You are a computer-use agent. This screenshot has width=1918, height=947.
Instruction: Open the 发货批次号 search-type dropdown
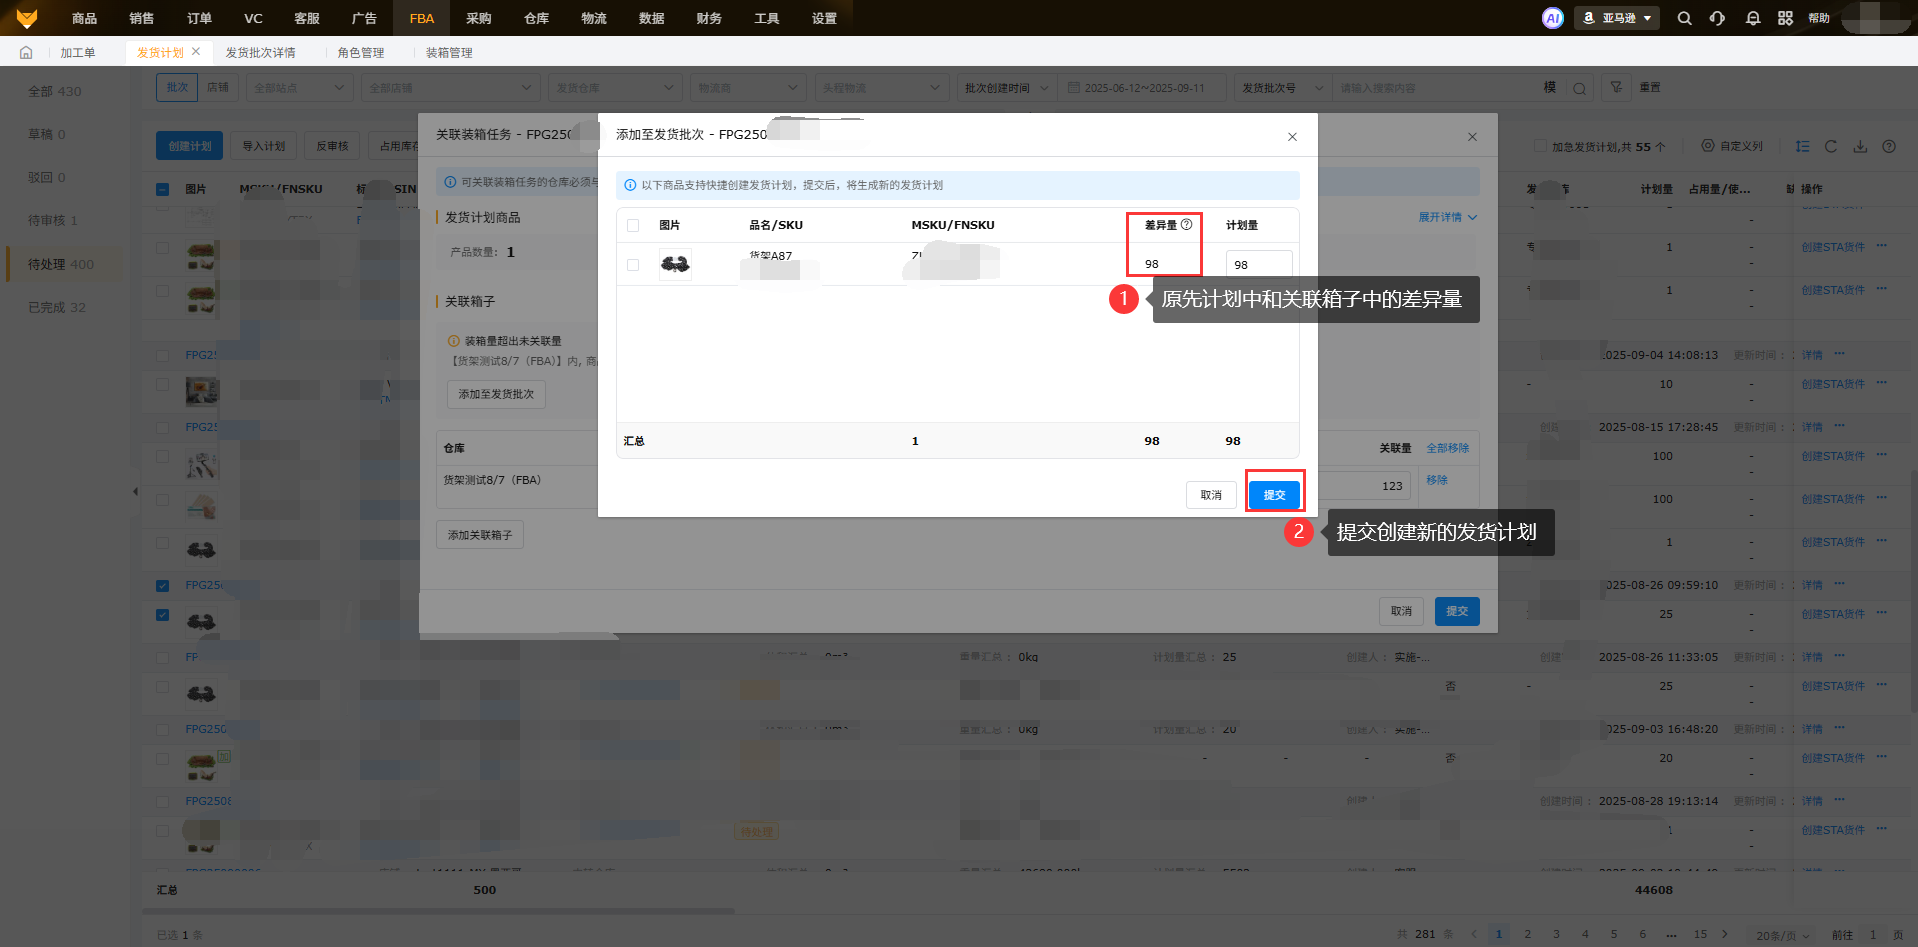coord(1282,88)
